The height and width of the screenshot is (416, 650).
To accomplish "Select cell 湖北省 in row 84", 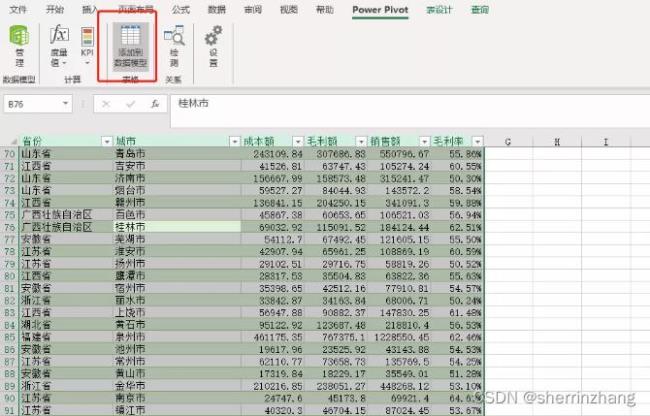I will point(66,325).
